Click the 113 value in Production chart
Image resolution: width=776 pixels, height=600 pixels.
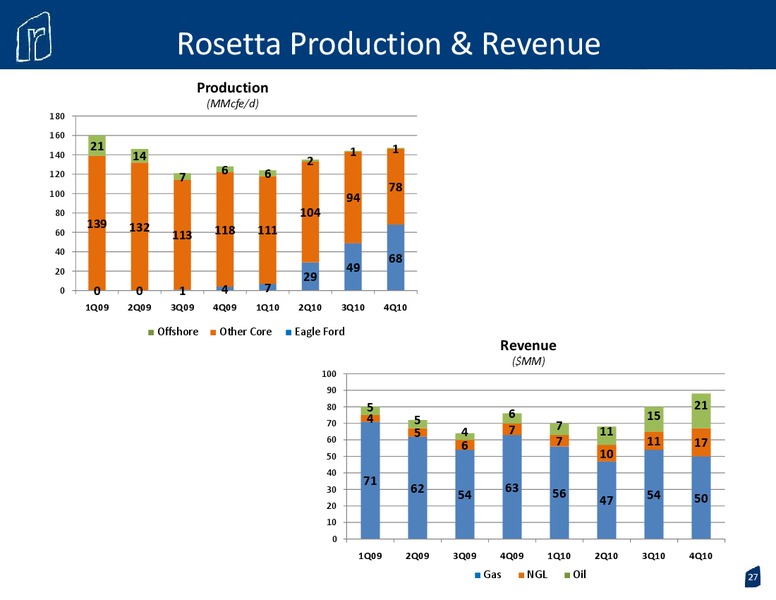[182, 235]
